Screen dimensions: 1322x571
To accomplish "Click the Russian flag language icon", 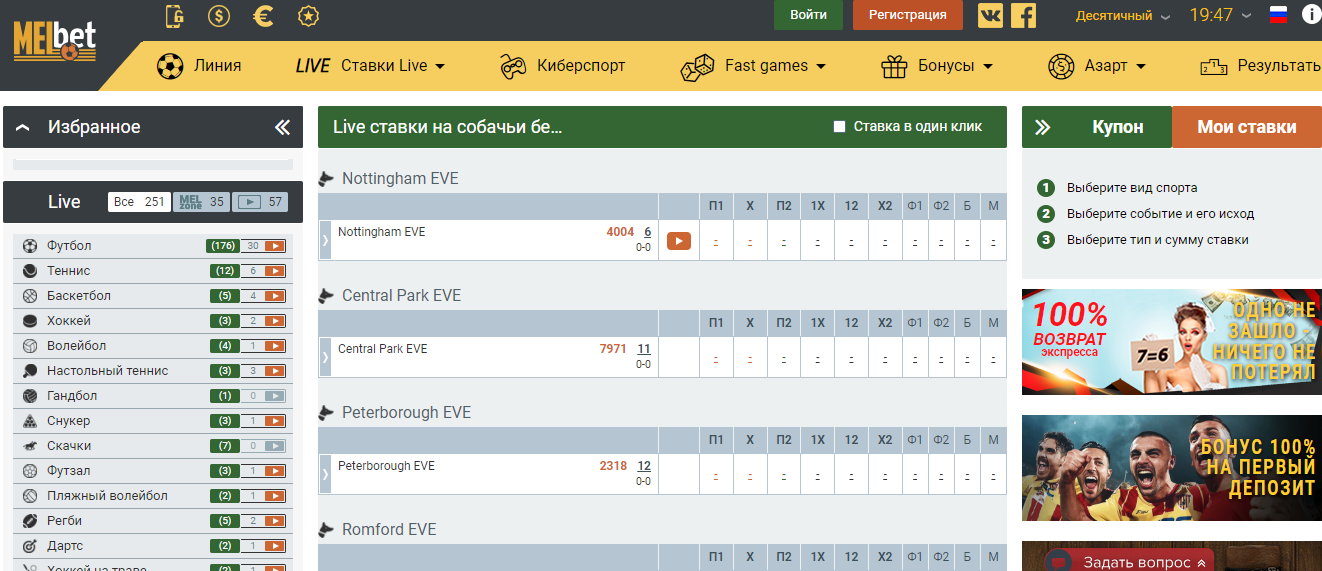I will coord(1278,14).
